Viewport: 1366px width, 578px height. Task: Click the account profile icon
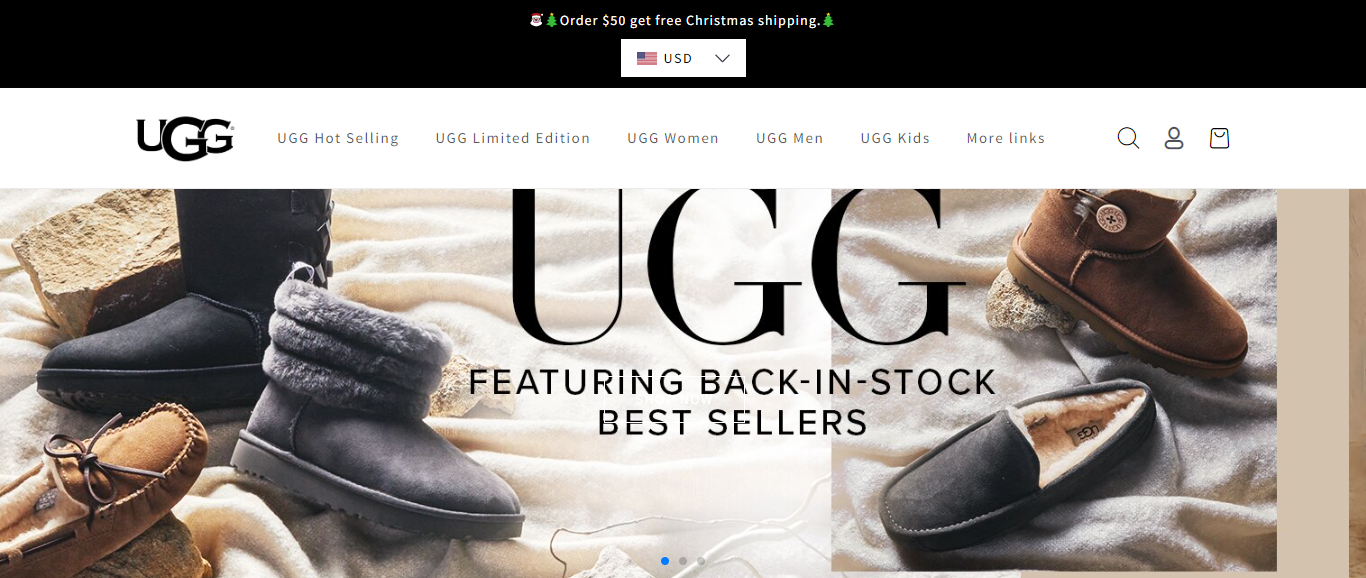[1174, 138]
